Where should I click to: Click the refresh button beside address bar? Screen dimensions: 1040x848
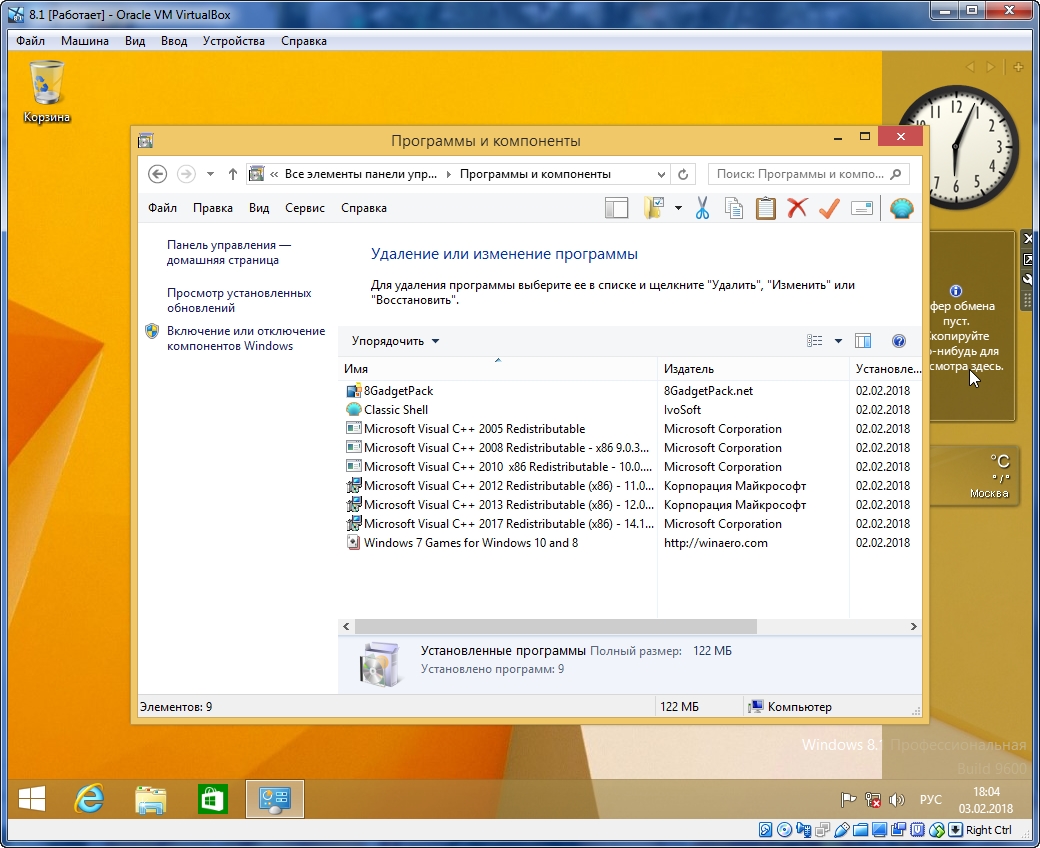point(684,174)
